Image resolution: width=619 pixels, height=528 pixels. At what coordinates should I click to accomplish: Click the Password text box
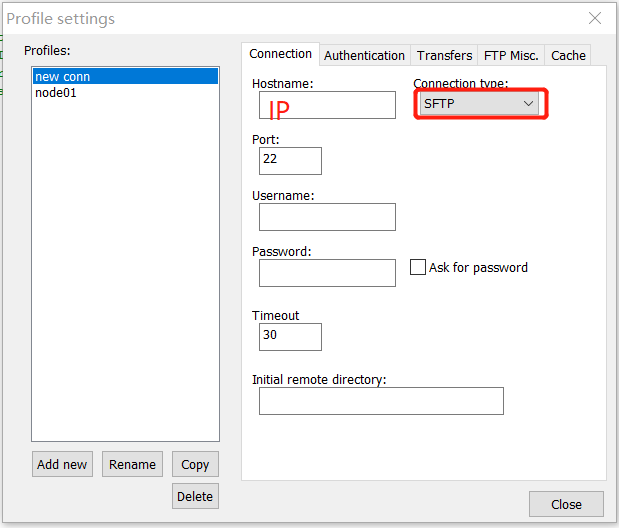327,273
